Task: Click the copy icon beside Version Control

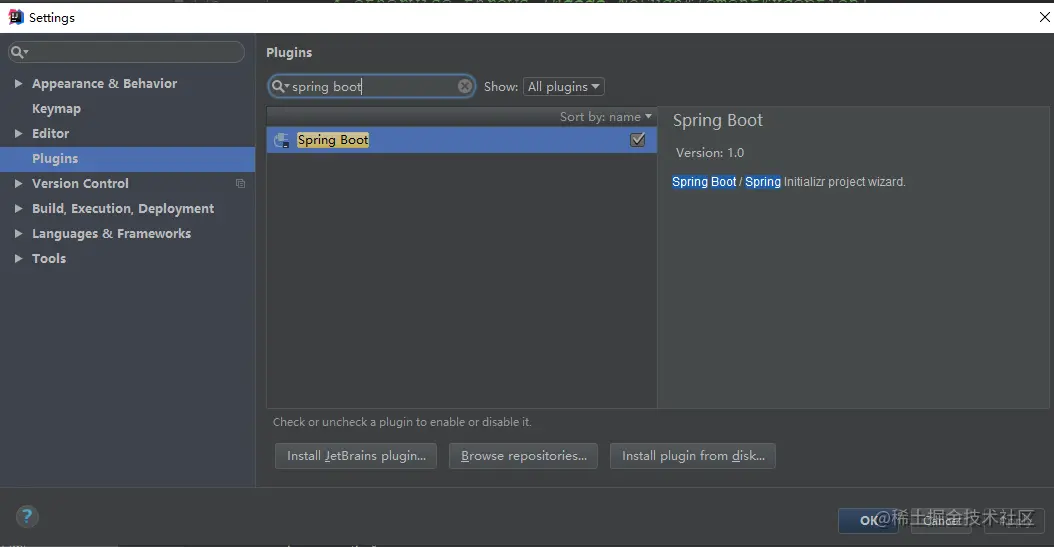Action: pos(240,183)
